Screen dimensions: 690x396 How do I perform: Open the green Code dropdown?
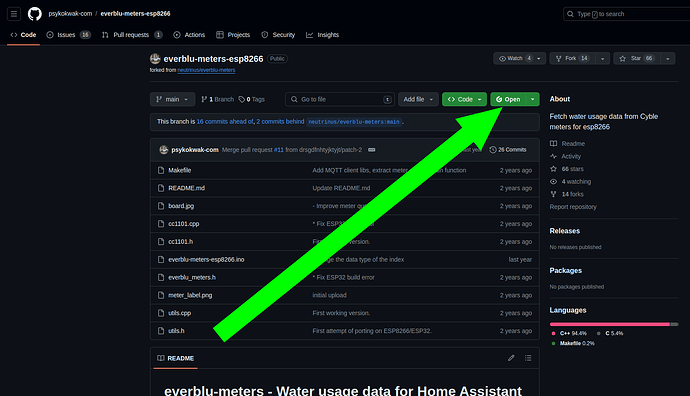pyautogui.click(x=464, y=99)
